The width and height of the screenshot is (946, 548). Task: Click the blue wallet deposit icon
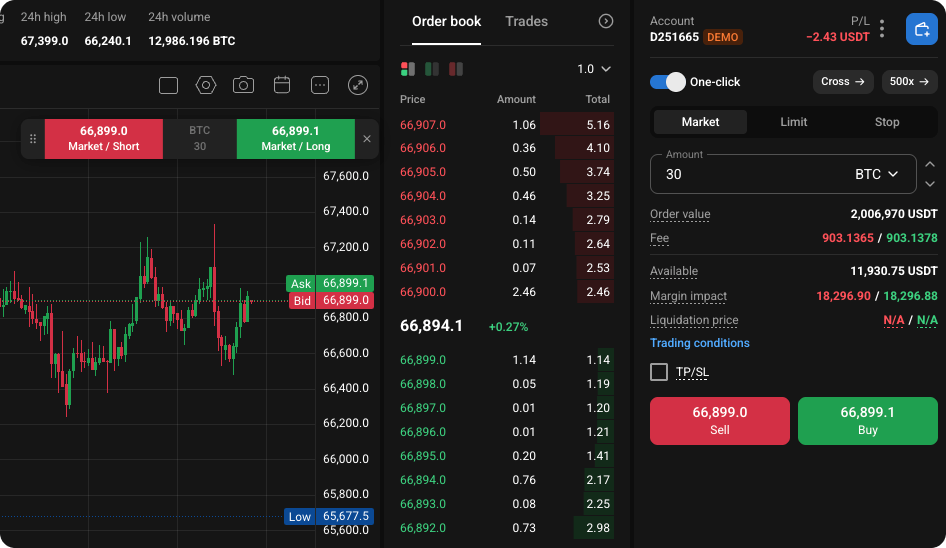click(x=921, y=29)
